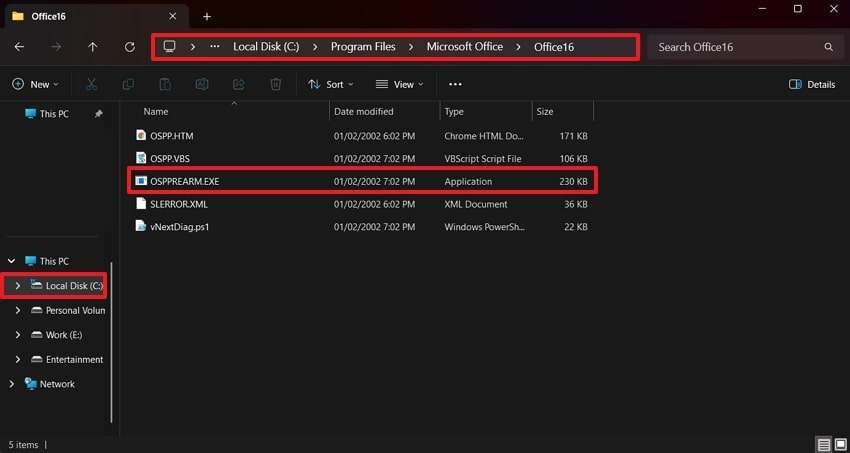The image size is (850, 453).
Task: Click the Paste toolbar icon
Action: [x=165, y=85]
